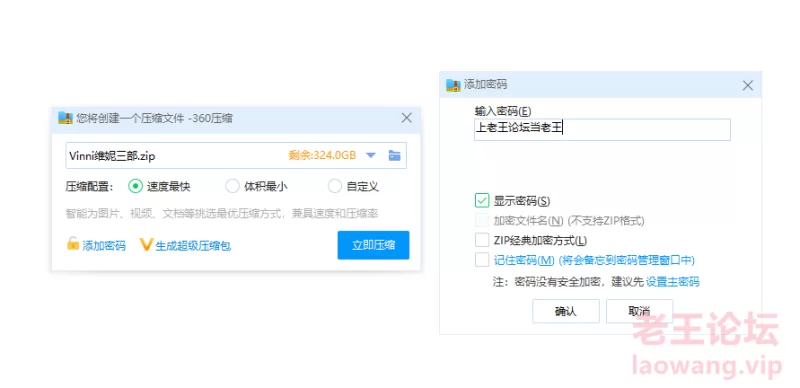Screen dimensions: 800x388
Task: Click the 剩余:324.0GB free space text
Action: (322, 156)
